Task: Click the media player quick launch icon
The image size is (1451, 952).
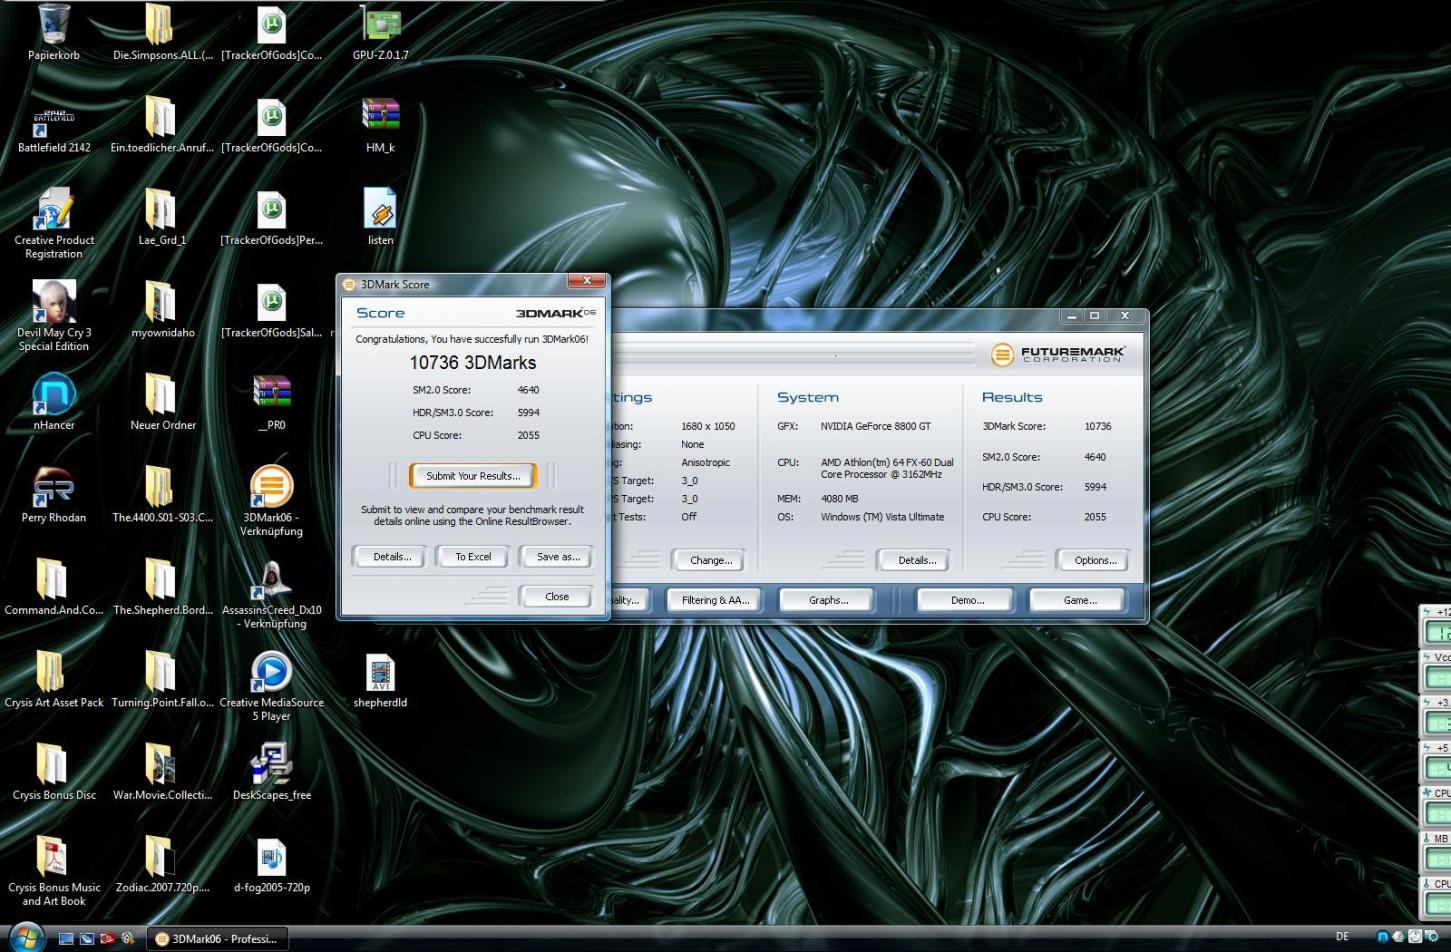Action: pos(127,939)
